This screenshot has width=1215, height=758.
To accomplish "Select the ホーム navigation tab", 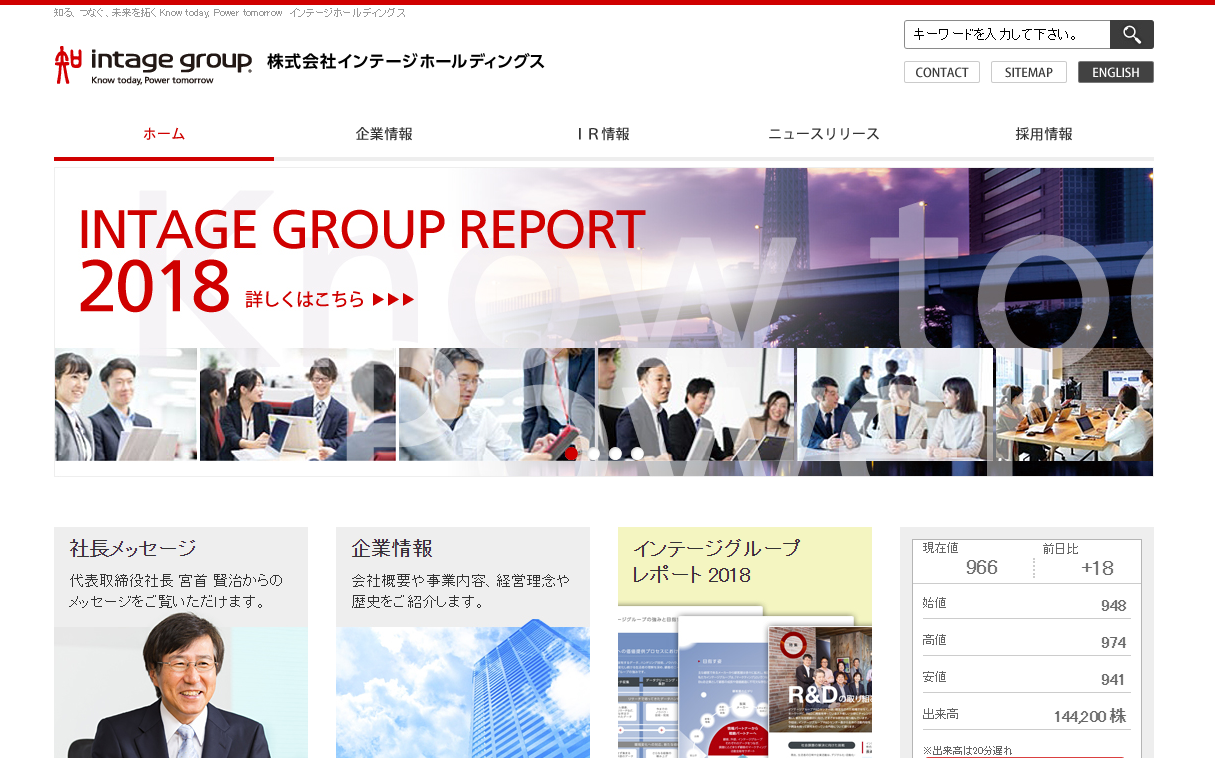I will [x=164, y=134].
